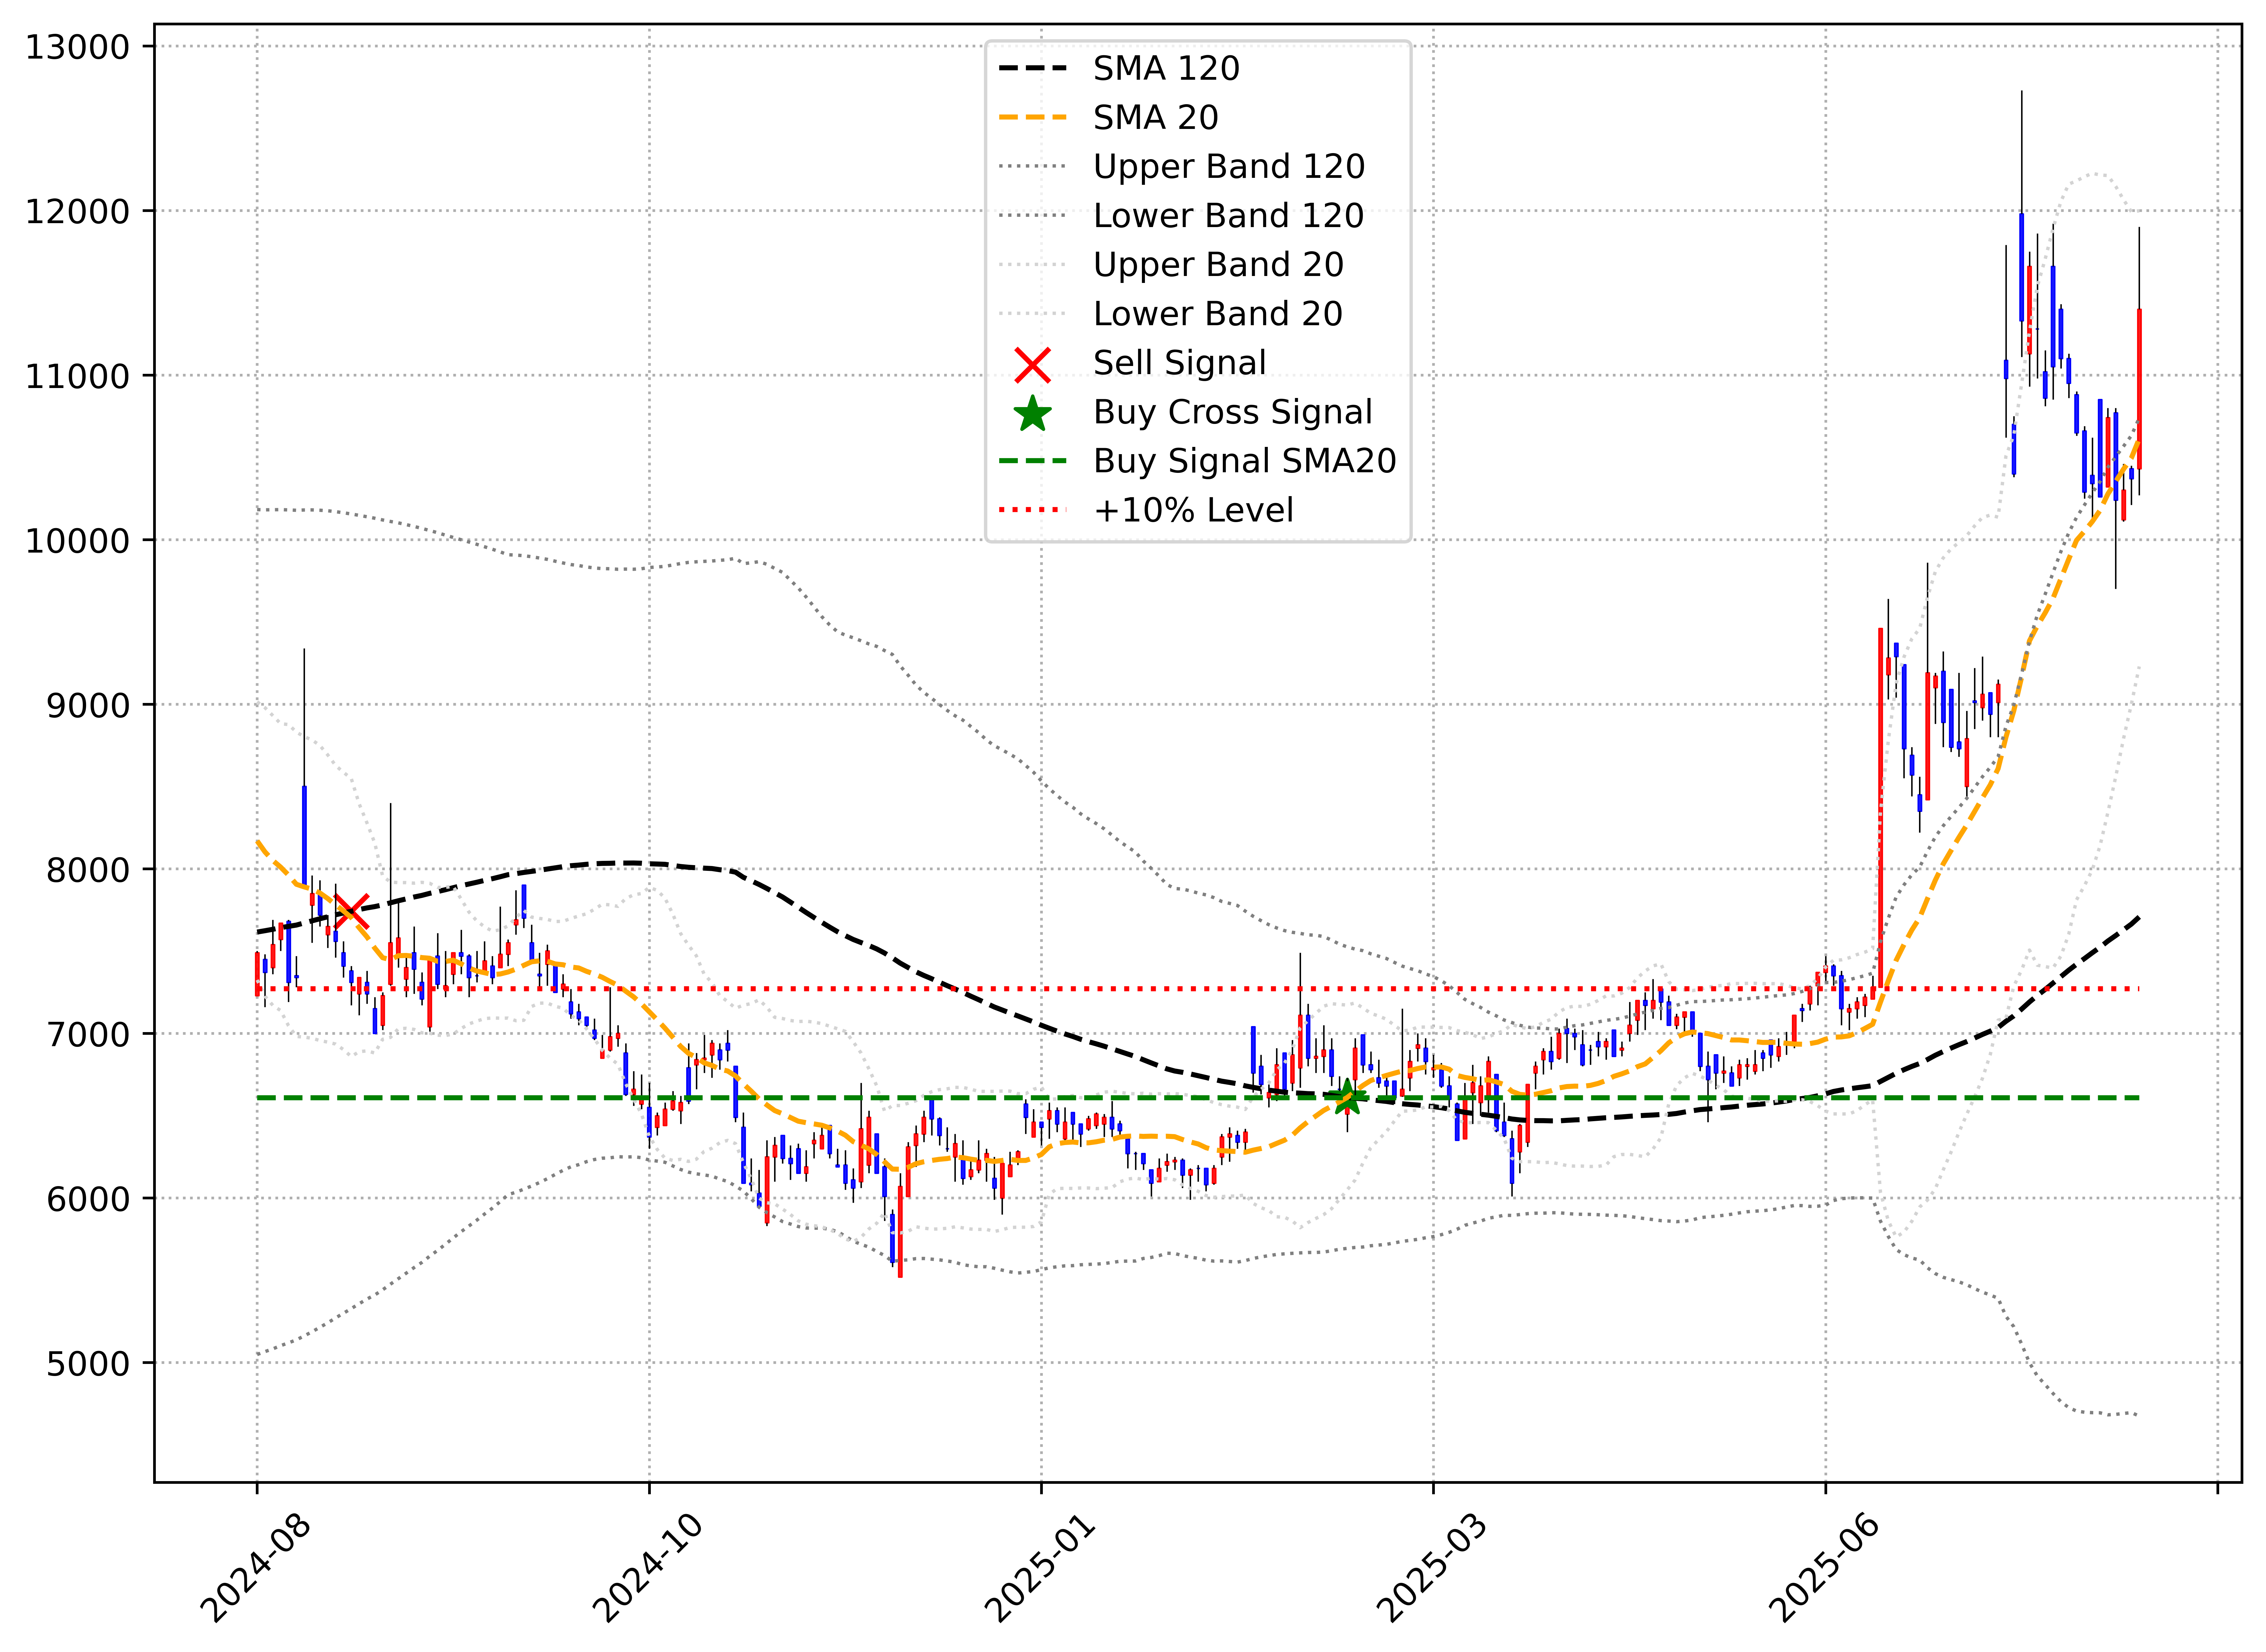The image size is (2266, 1652).
Task: Click the 2025-01 x-axis date label
Action: [x=1040, y=1568]
